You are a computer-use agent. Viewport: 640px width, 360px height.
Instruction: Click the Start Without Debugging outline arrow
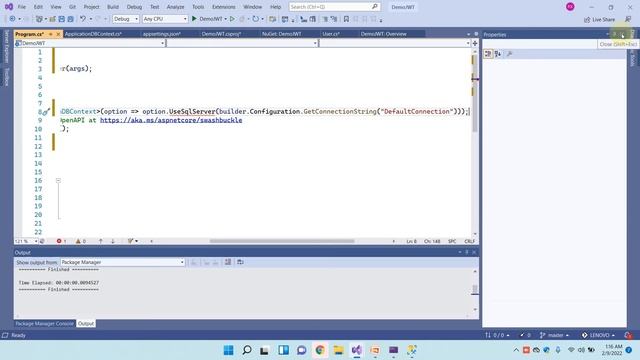232,19
